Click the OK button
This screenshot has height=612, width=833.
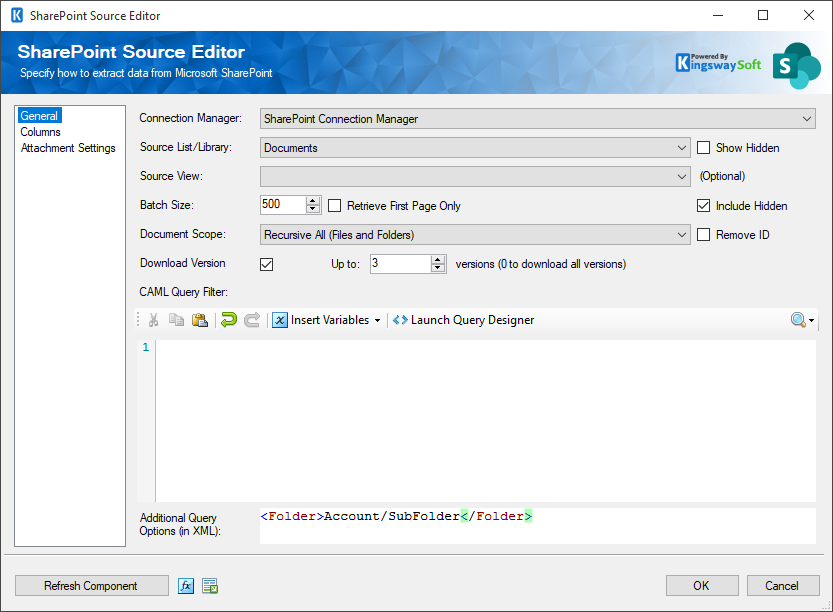point(702,585)
